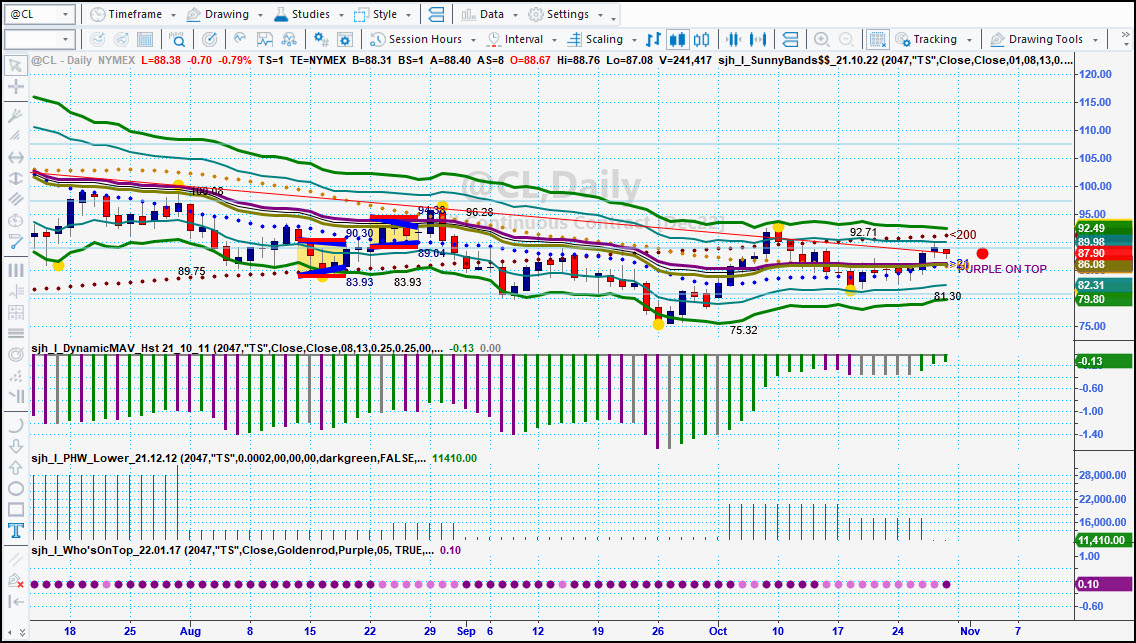This screenshot has width=1136, height=643.
Task: Select hollow candlestick chart style
Action: click(701, 39)
